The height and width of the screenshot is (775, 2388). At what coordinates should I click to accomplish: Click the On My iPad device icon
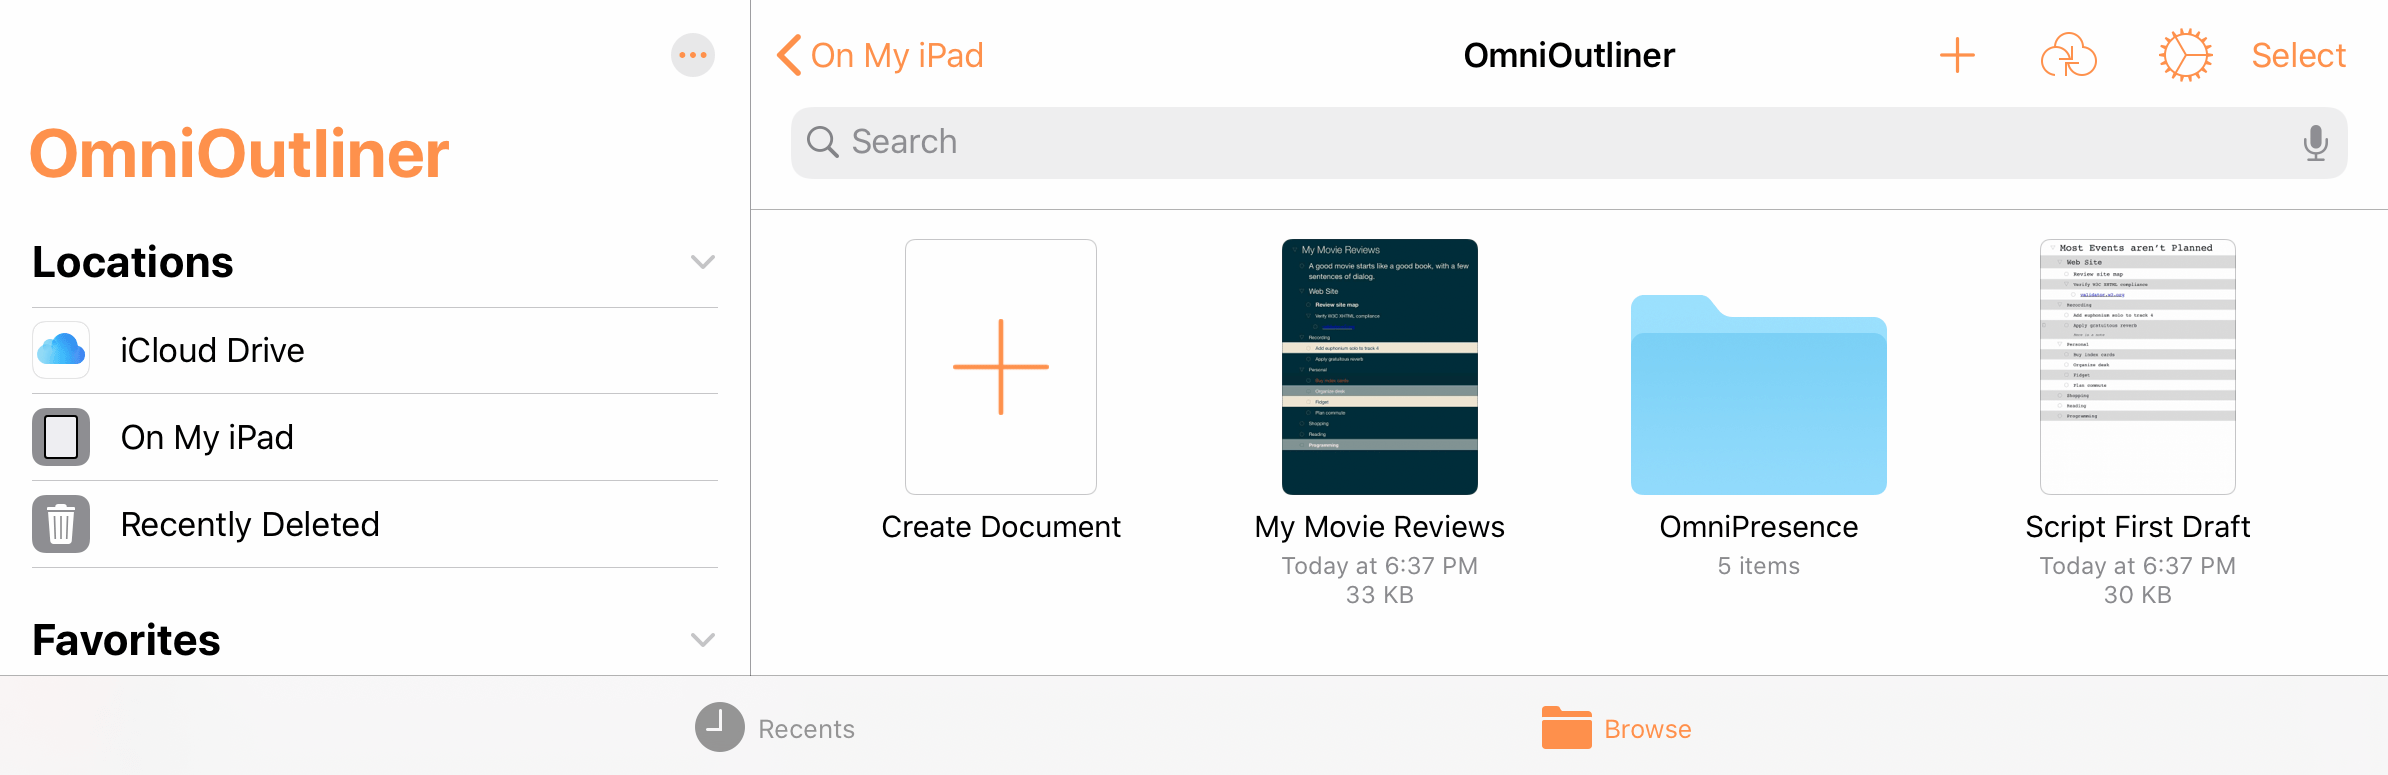[61, 437]
